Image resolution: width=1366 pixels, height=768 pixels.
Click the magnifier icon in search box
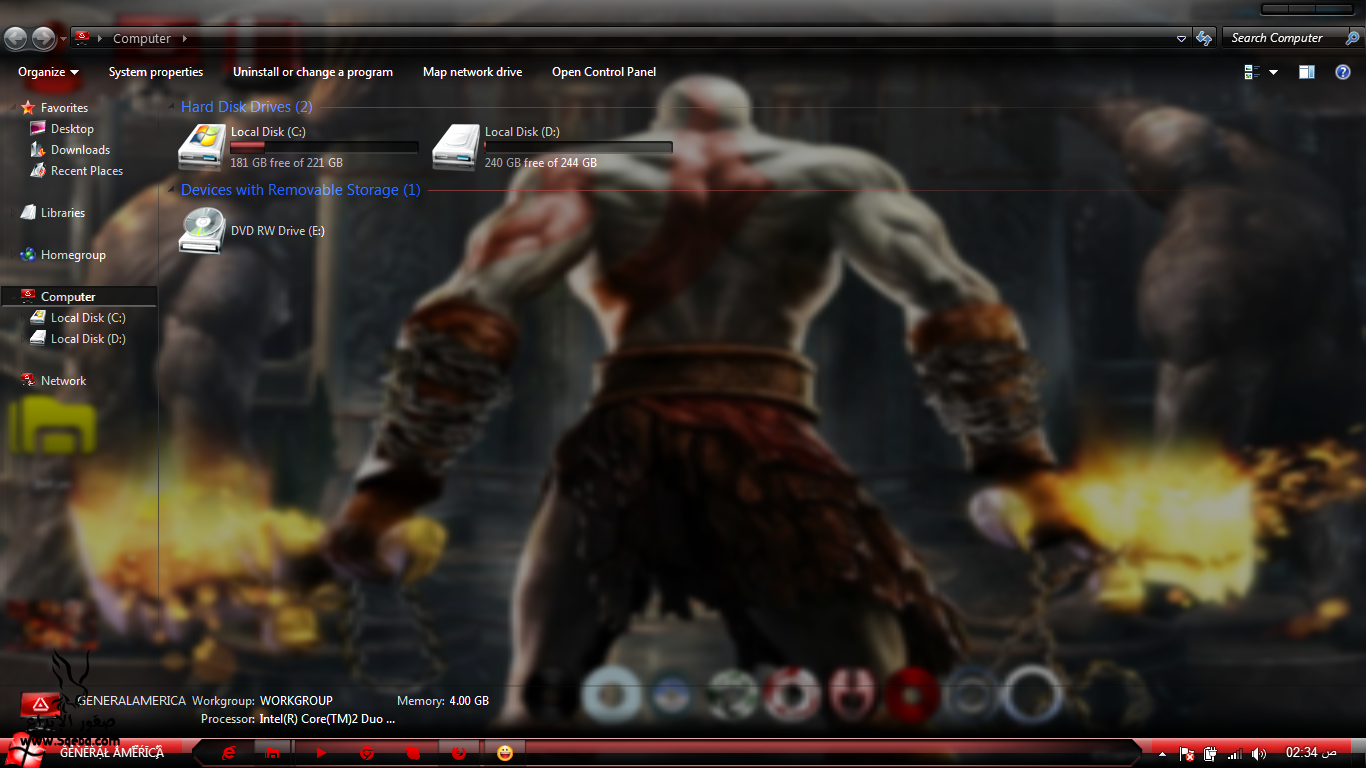(1352, 38)
